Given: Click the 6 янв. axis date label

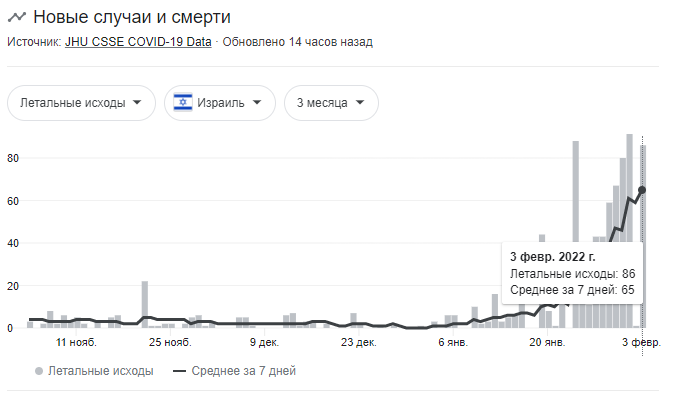Looking at the screenshot, I should (x=453, y=342).
